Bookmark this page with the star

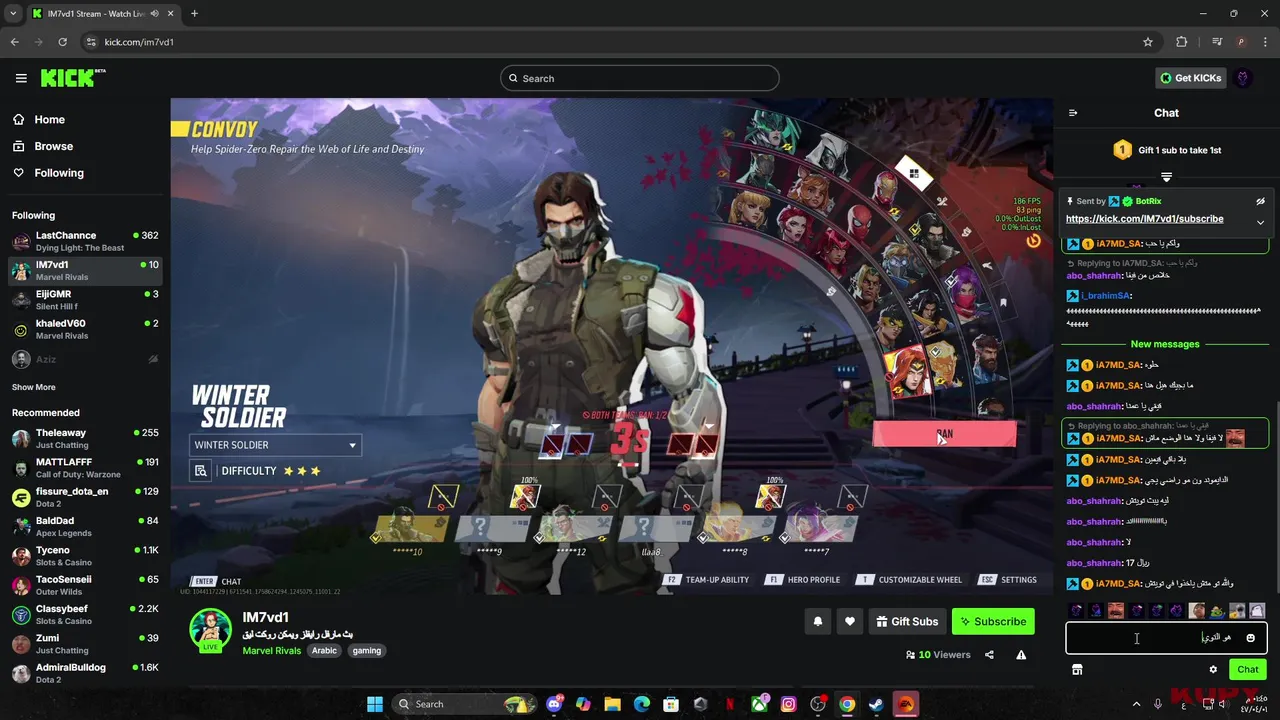[1148, 42]
